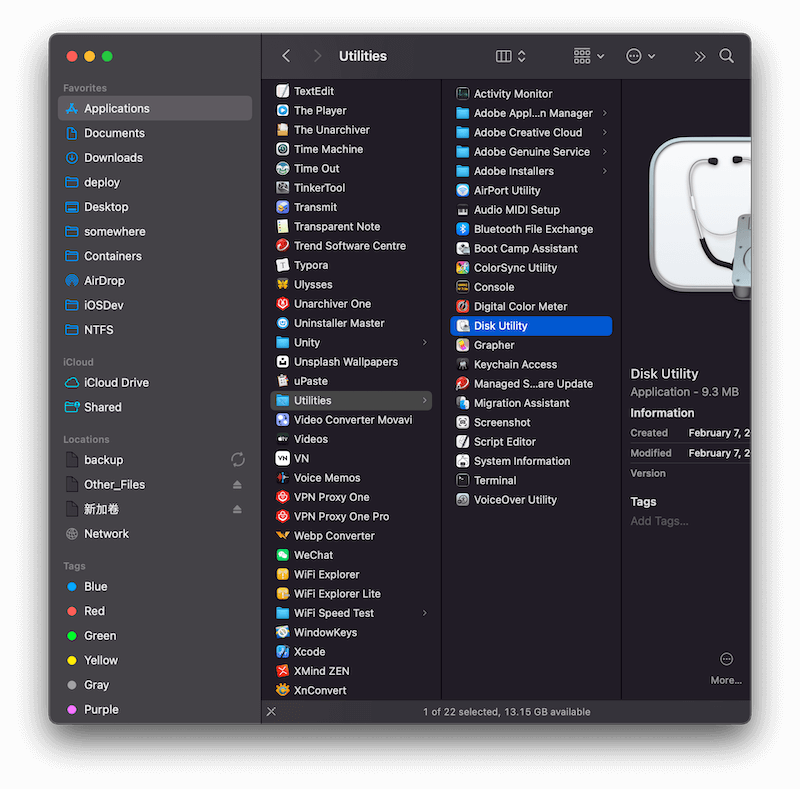800x789 pixels.
Task: Click the Screenshot app icon
Action: (x=462, y=423)
